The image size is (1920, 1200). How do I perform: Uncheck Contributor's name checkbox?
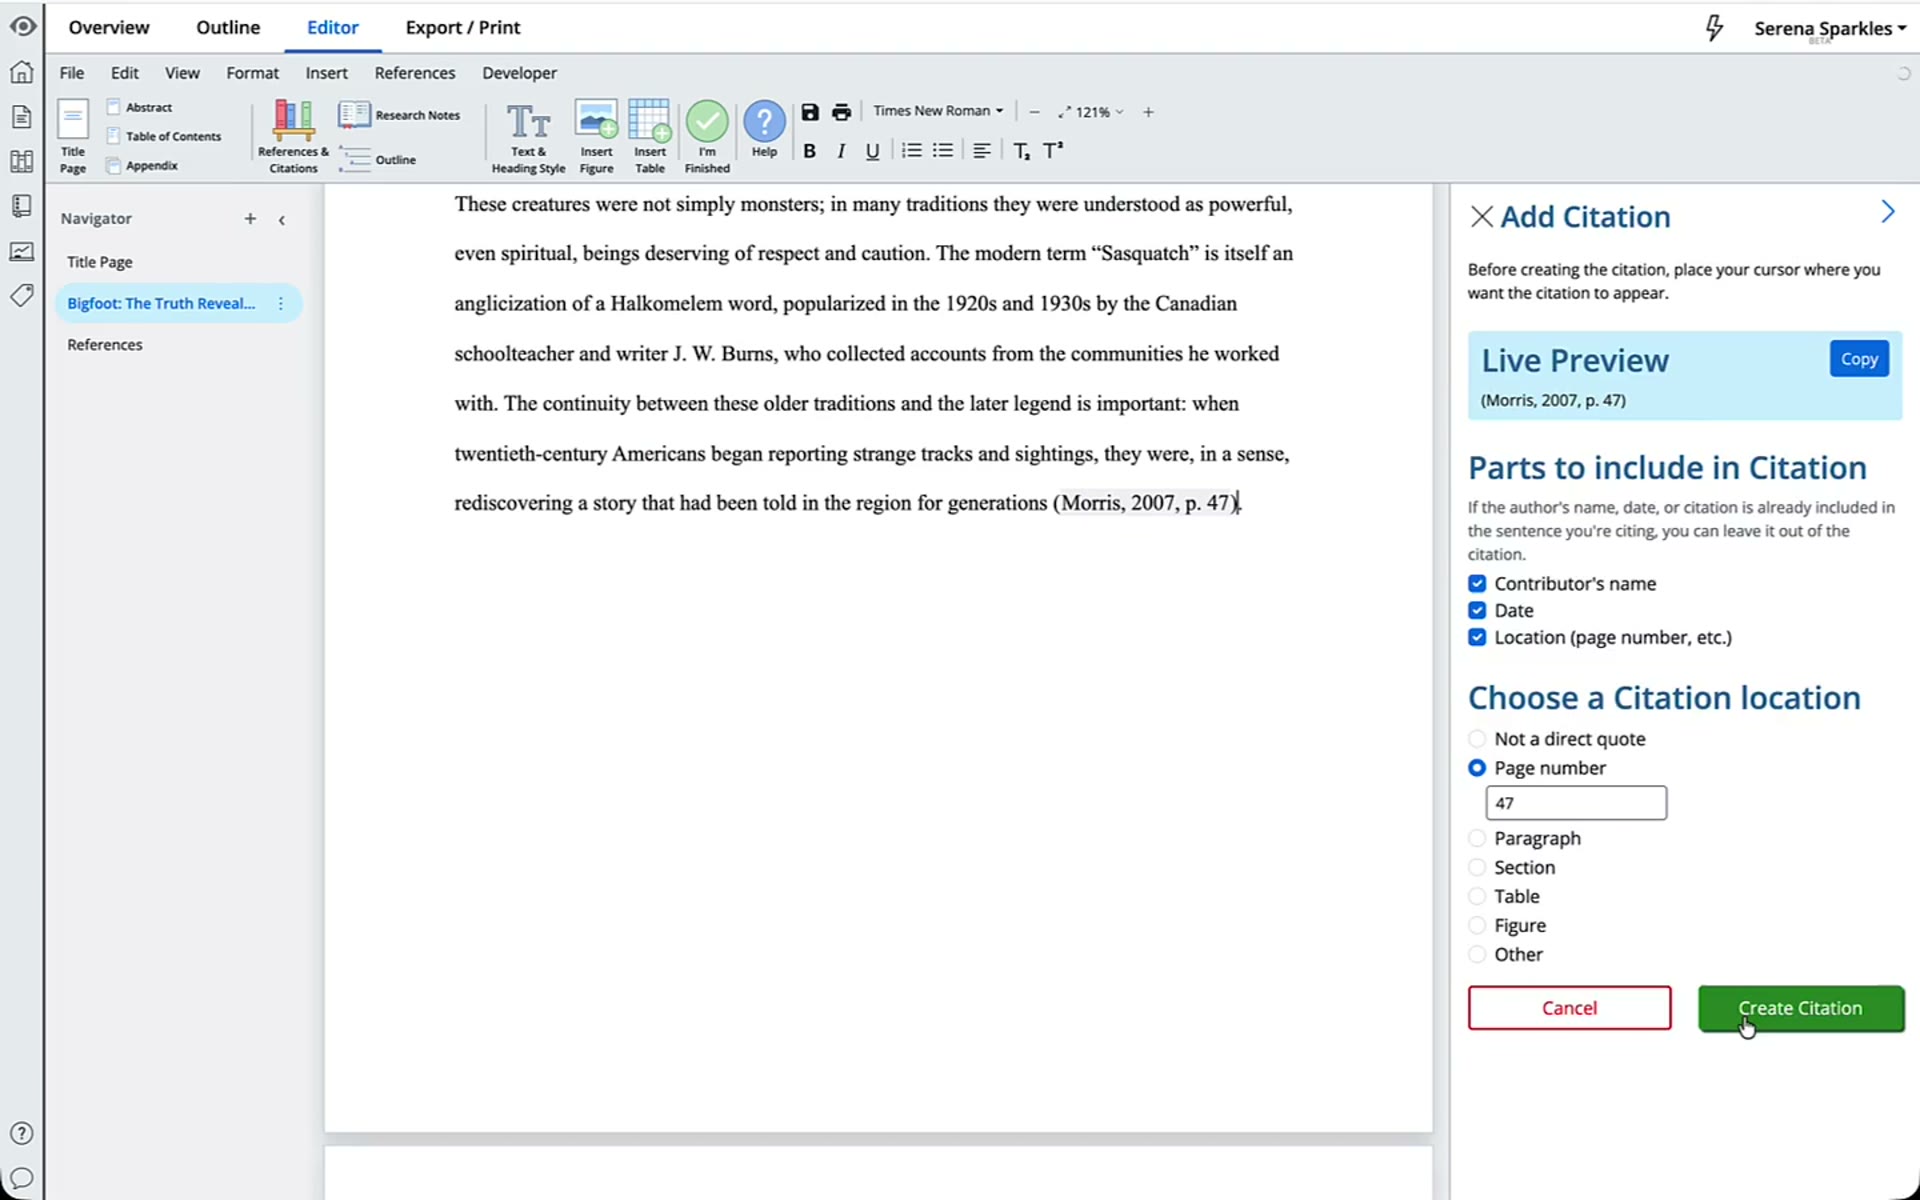pyautogui.click(x=1477, y=583)
